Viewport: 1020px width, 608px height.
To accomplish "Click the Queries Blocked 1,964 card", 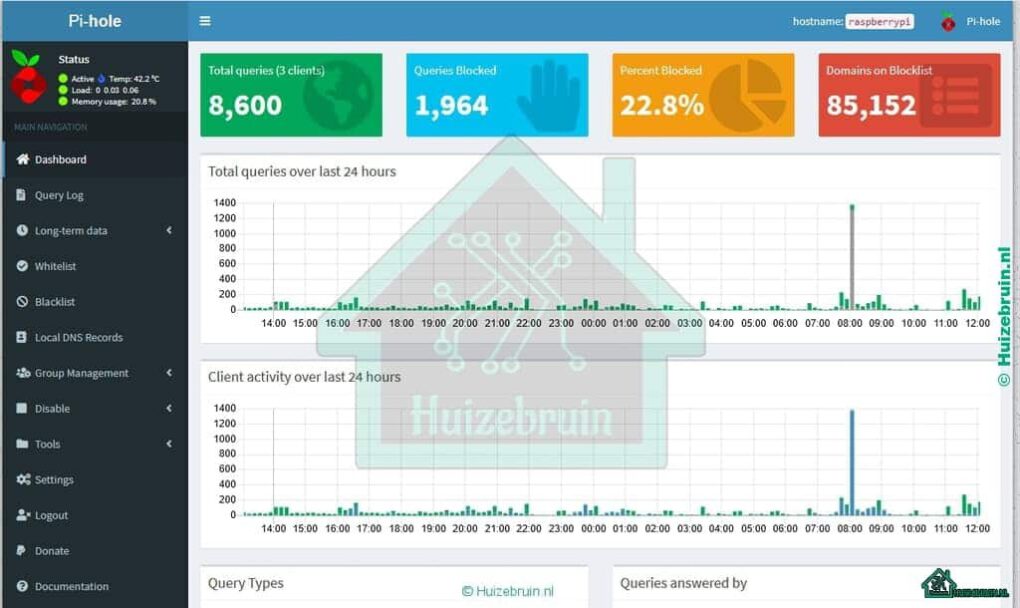I will coord(497,95).
